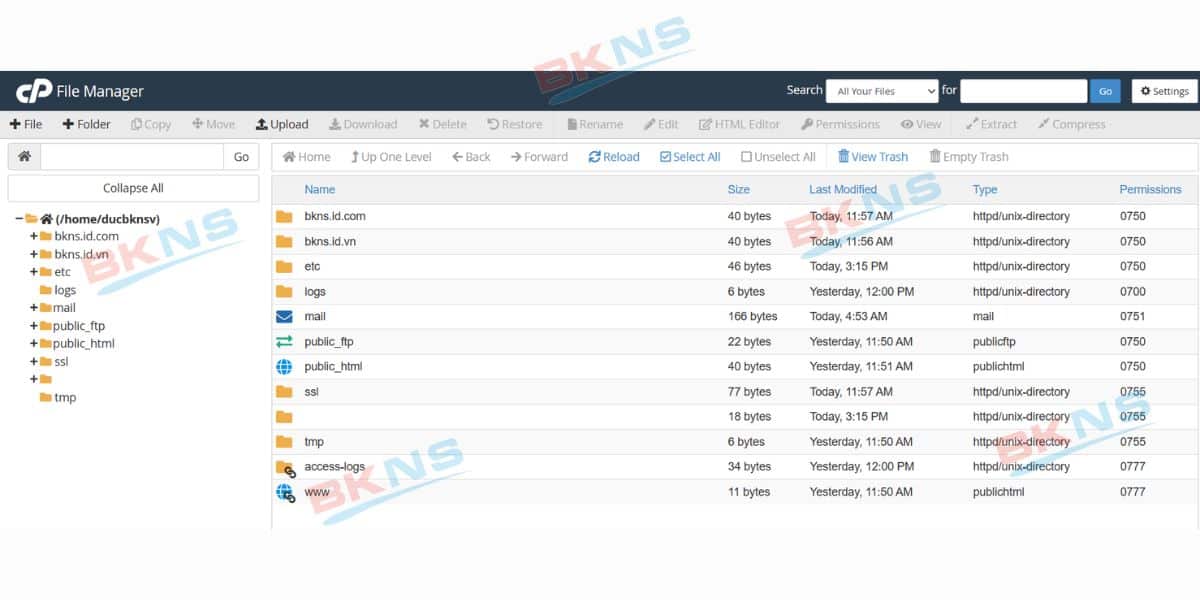The image size is (1200, 600).
Task: Click the ssl folder icon in list
Action: (285, 391)
